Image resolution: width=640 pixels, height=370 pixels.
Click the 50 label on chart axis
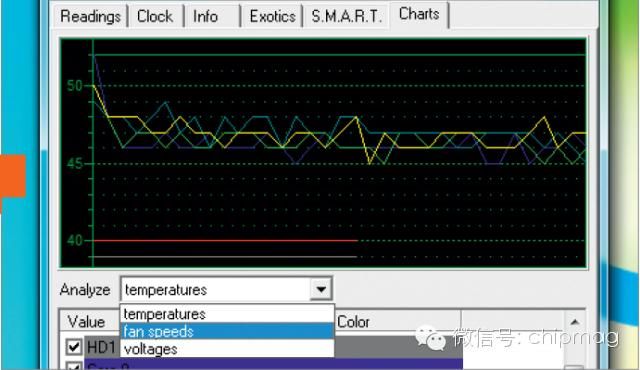(x=75, y=86)
